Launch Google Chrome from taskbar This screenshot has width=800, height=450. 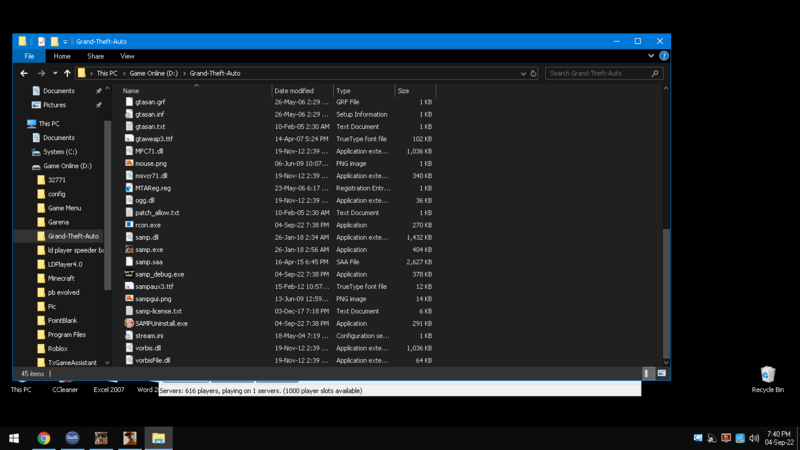[x=43, y=438]
